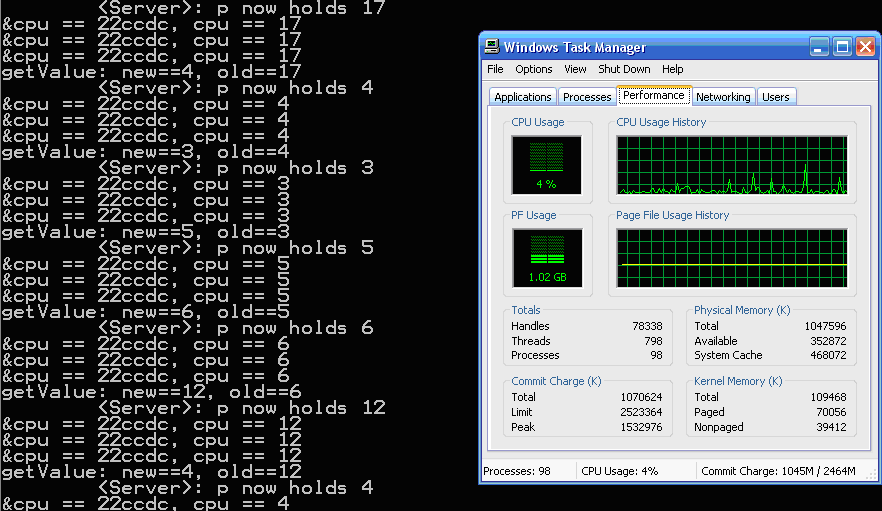Click the CPU Usage History graph
Viewport: 882px width, 511px height.
coord(731,165)
